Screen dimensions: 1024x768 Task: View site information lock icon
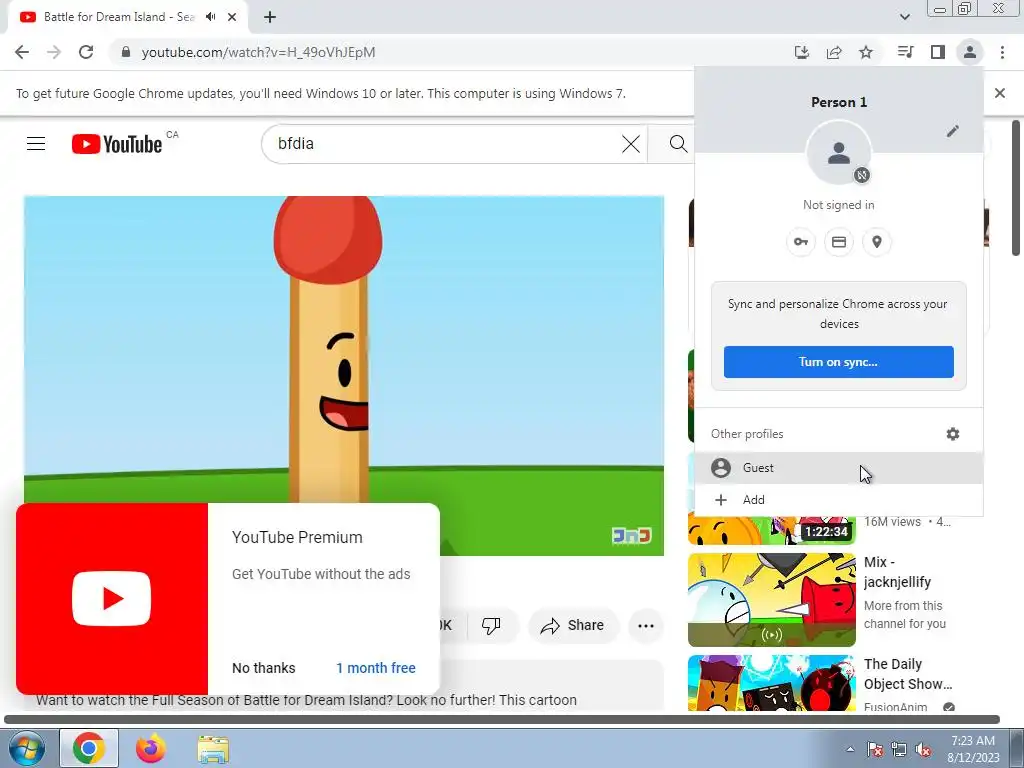[126, 52]
